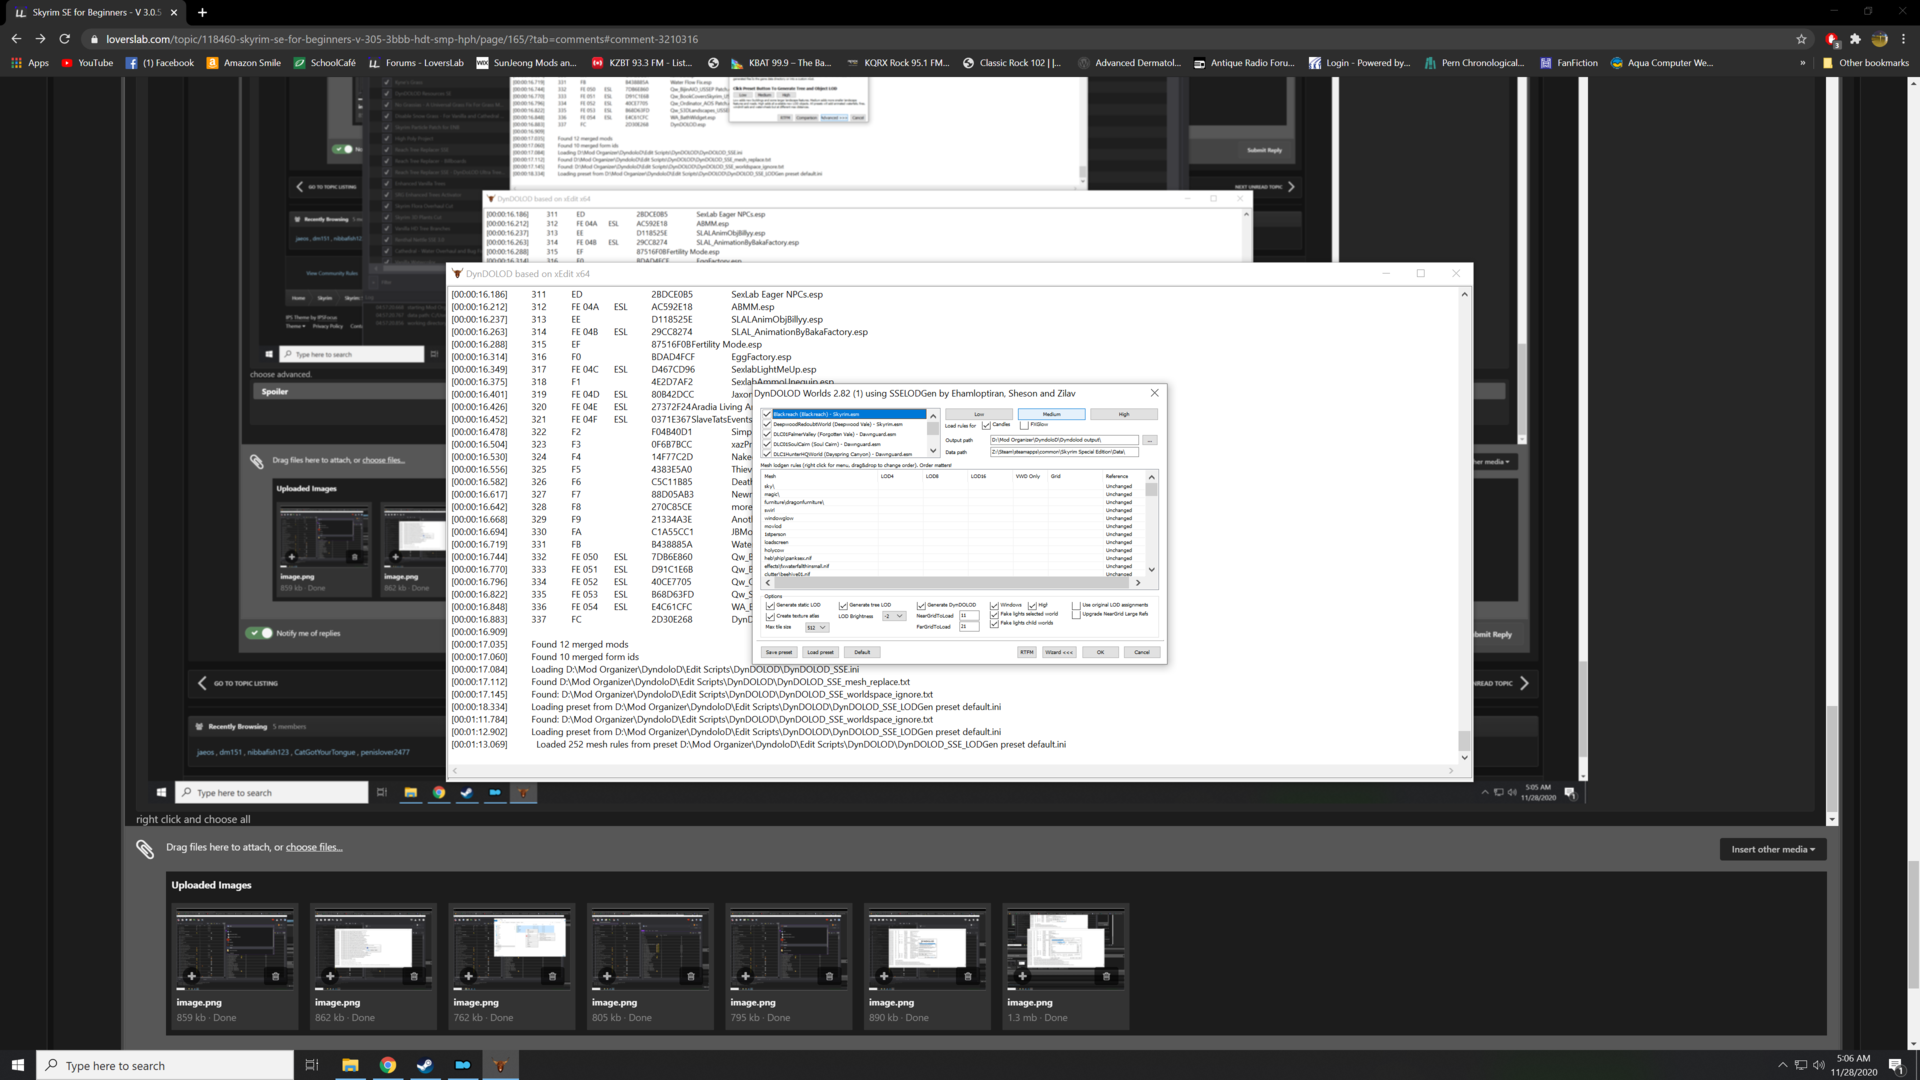Select the Skyrim SE for Beginners tab
Image resolution: width=1920 pixels, height=1080 pixels.
(x=95, y=12)
